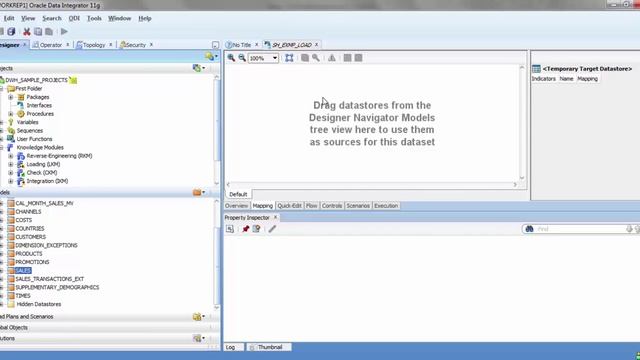The width and height of the screenshot is (640, 360).
Task: Expand the Procedures node
Action: (x=11, y=114)
